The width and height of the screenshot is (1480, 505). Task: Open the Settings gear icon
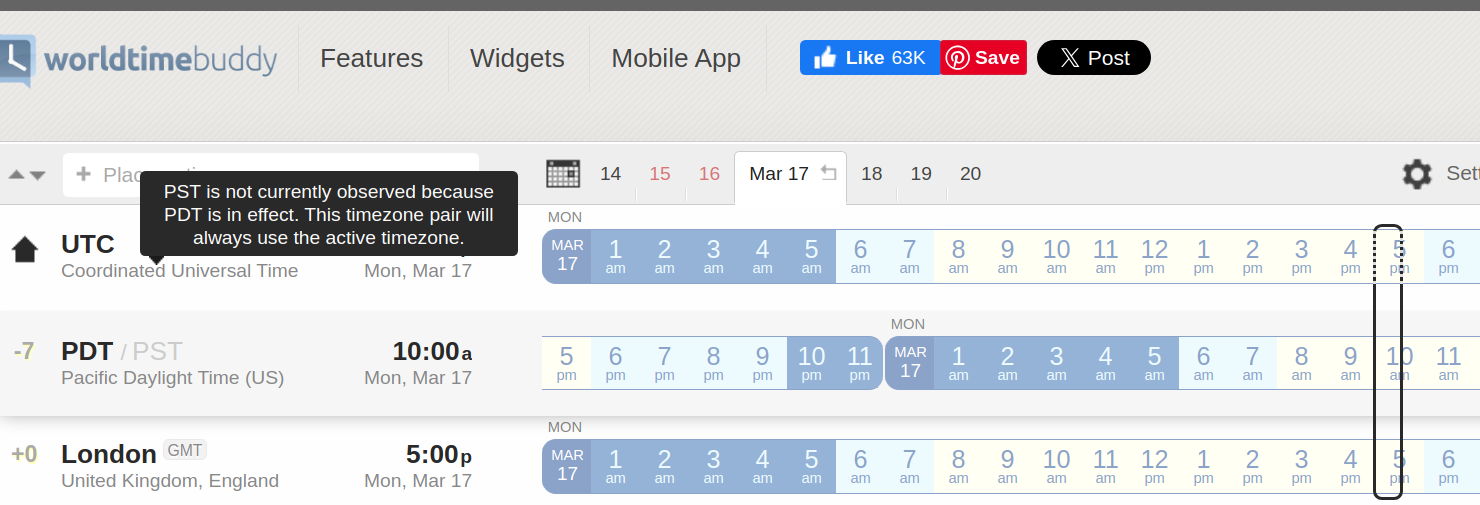(1417, 175)
